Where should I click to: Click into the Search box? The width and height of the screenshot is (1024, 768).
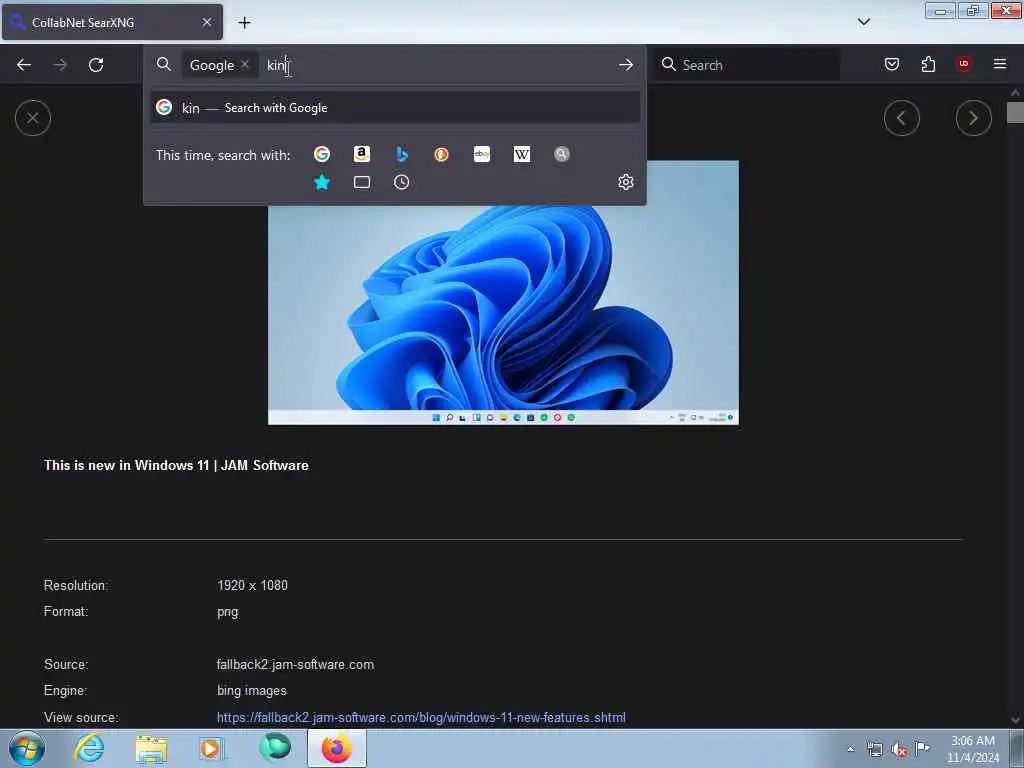tap(748, 65)
